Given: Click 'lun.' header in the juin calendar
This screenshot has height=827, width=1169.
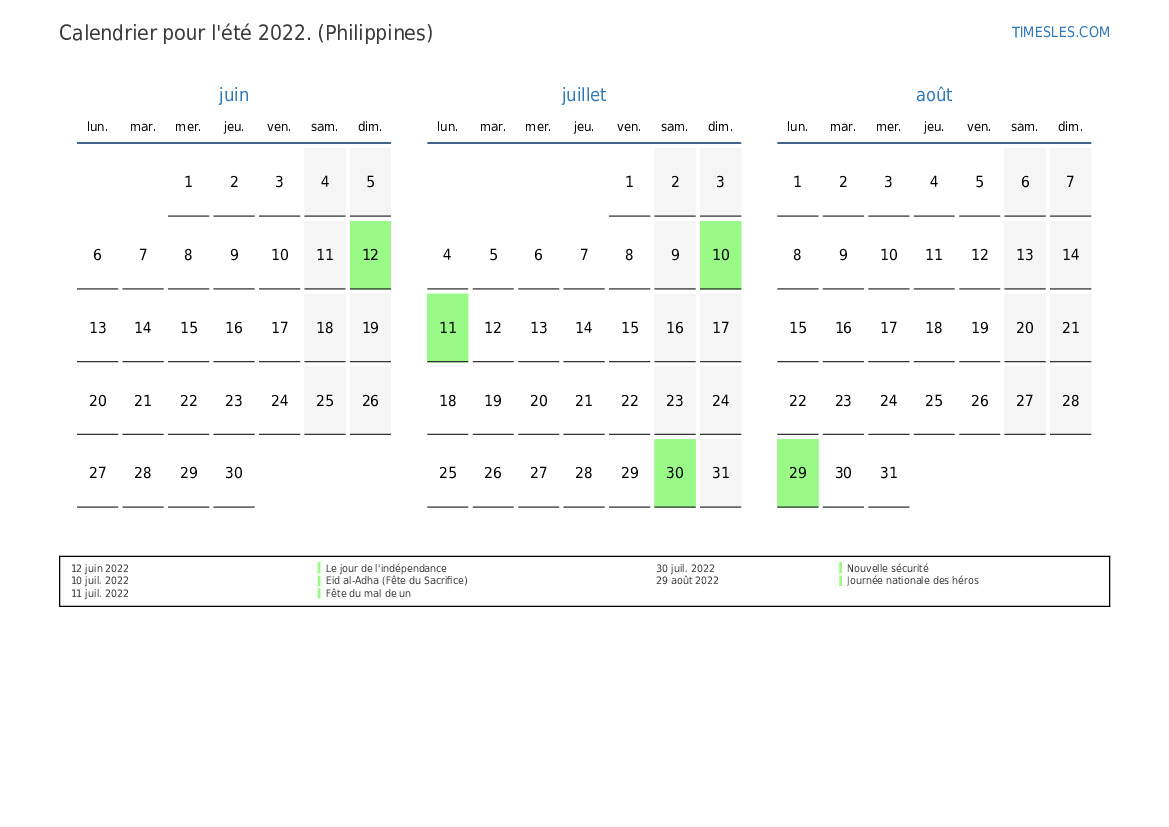Looking at the screenshot, I should click(x=98, y=127).
